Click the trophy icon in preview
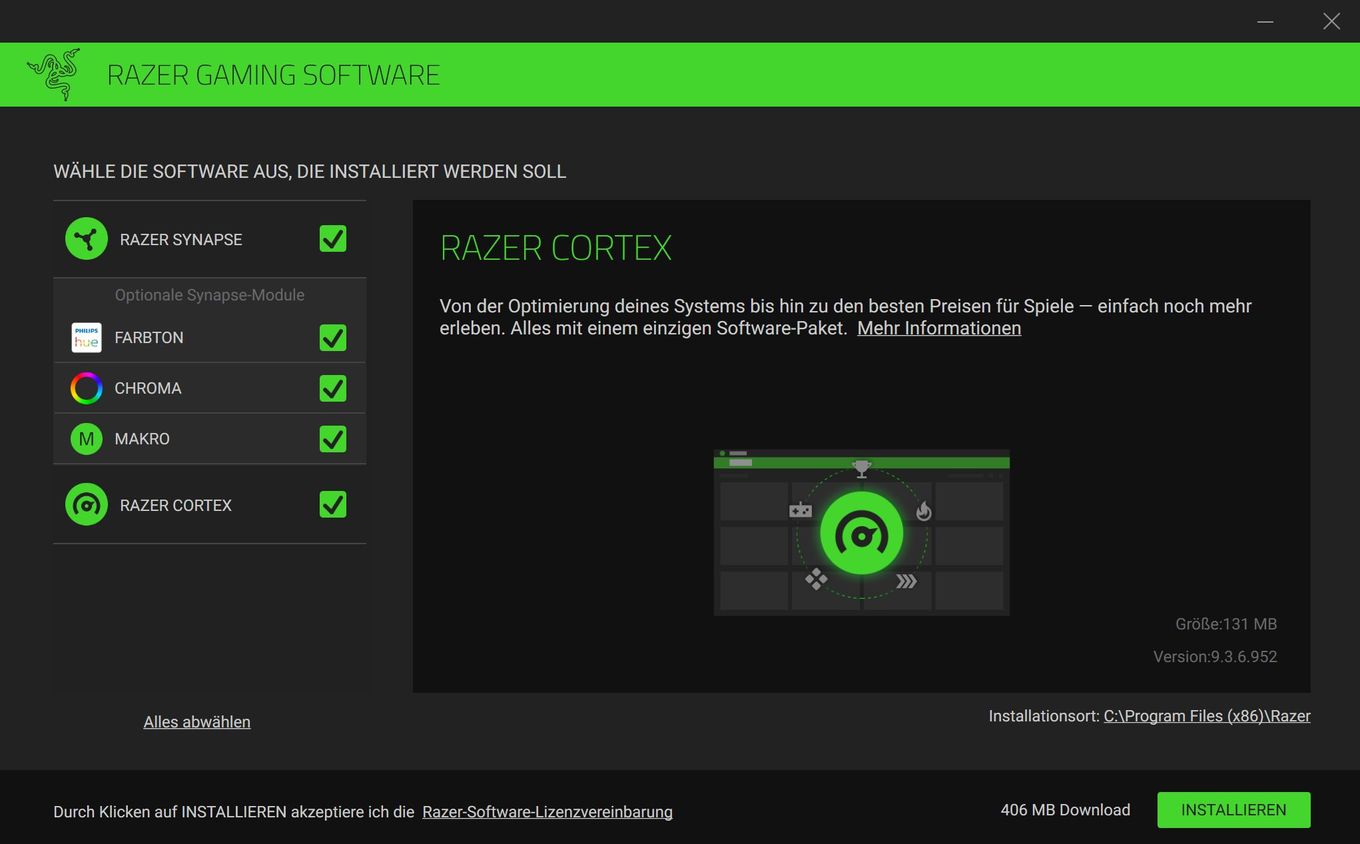This screenshot has height=844, width=1360. 861,468
